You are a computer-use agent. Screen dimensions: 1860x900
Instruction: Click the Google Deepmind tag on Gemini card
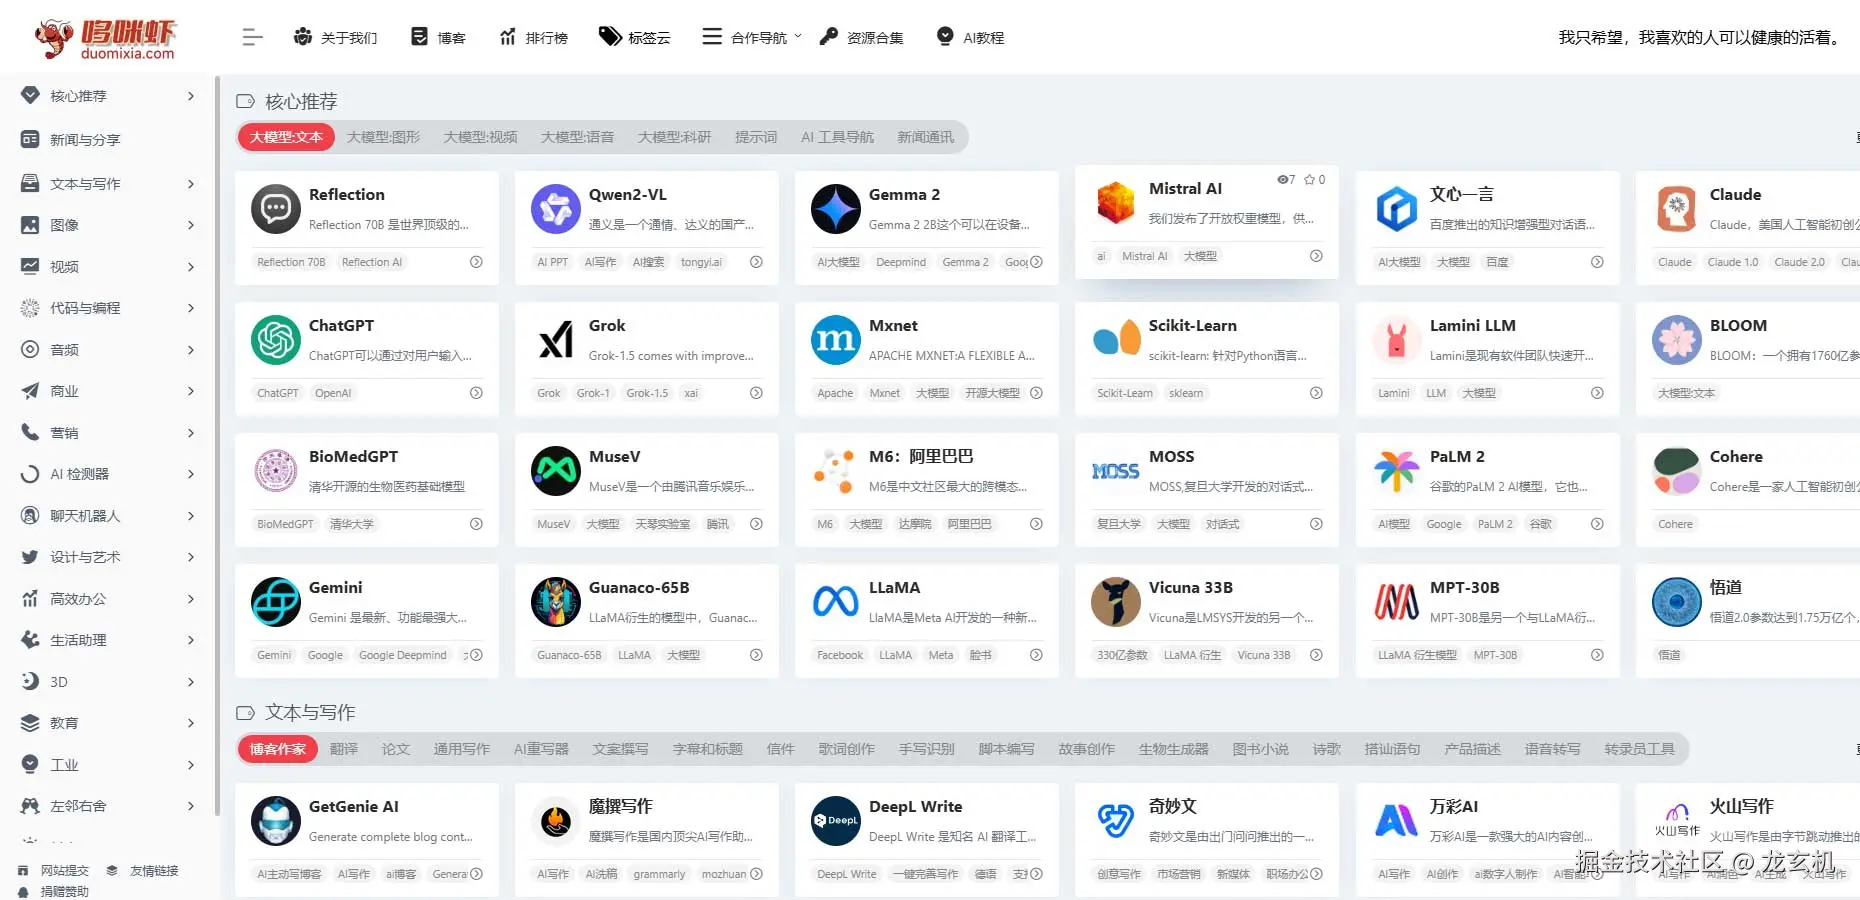tap(403, 655)
